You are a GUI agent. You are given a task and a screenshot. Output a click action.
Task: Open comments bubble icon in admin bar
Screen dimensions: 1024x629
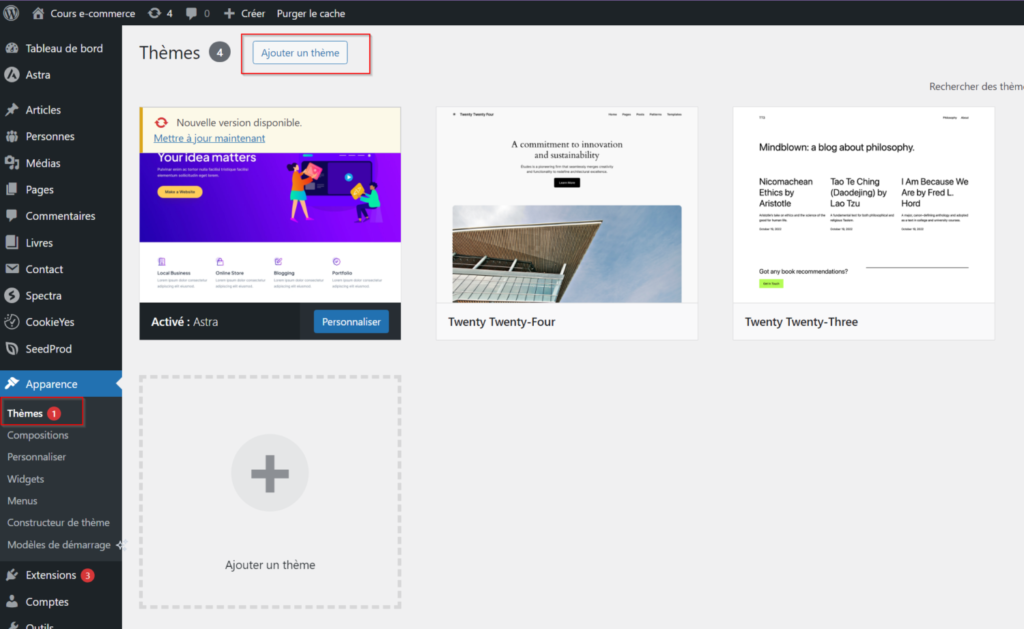tap(191, 13)
